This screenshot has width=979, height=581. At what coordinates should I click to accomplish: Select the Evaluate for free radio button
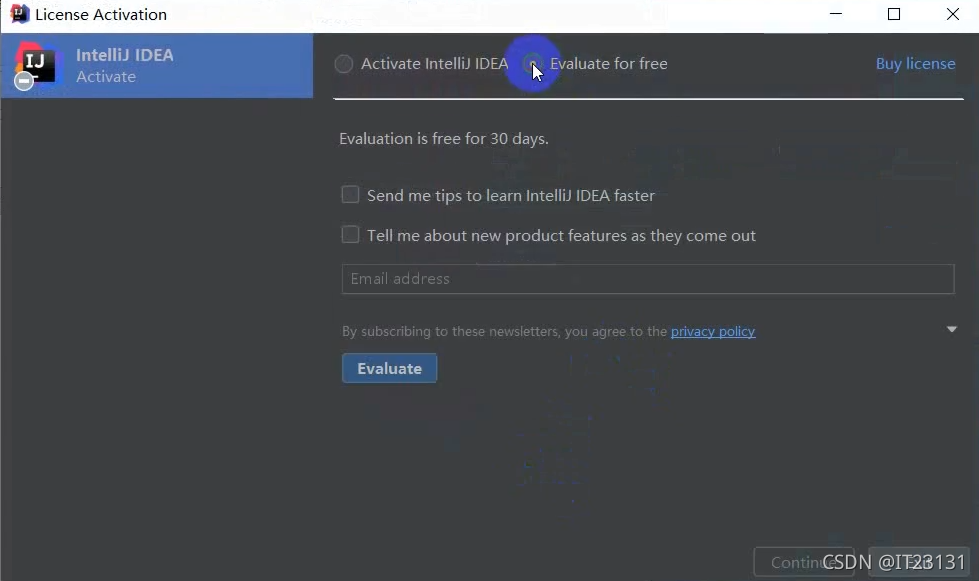533,63
